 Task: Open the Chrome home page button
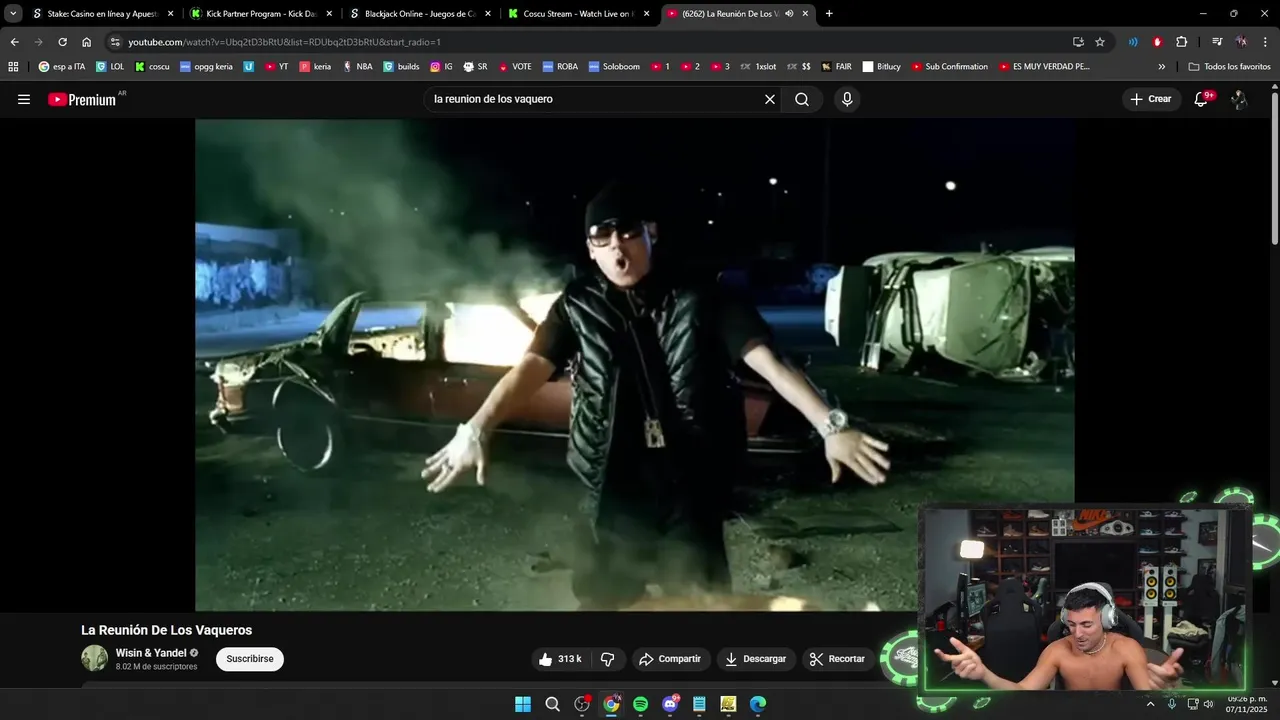tap(87, 42)
